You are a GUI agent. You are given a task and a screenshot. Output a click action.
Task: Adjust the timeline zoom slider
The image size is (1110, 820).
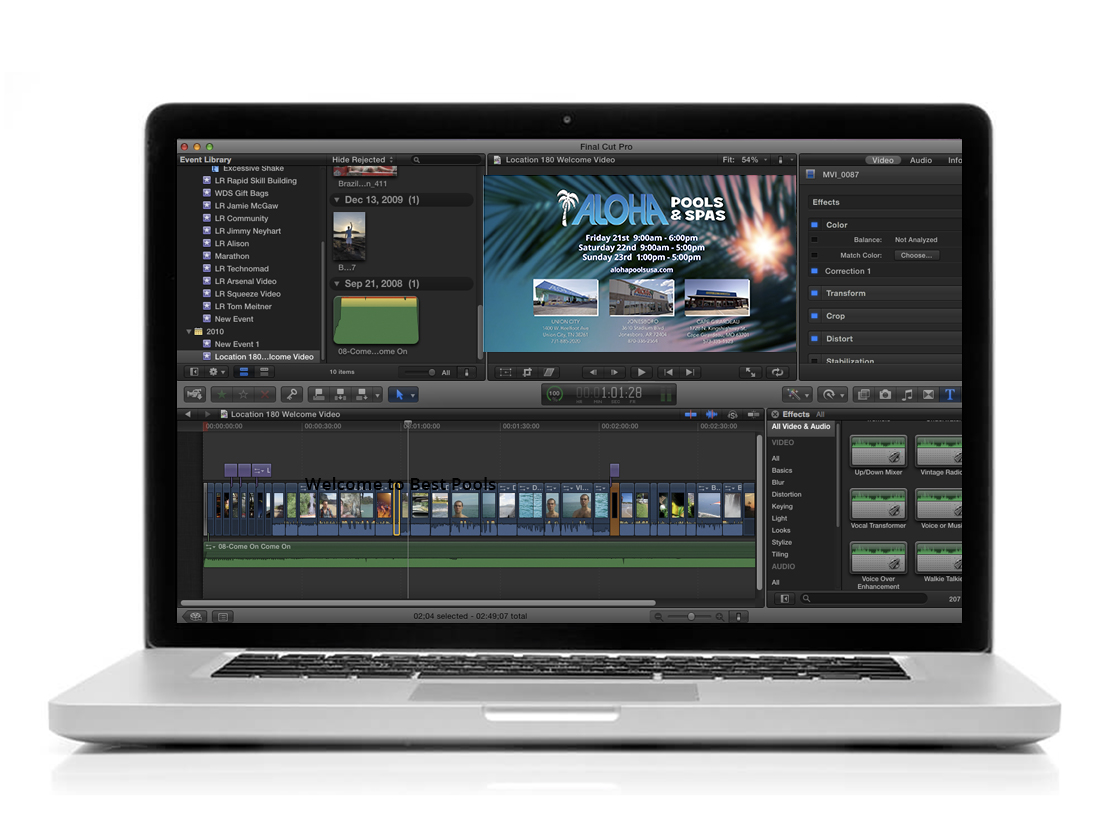(690, 617)
